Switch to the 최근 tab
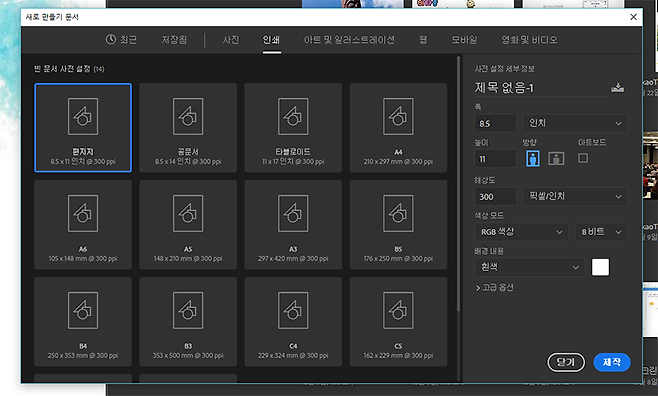Screen dimensions: 658x396 pyautogui.click(x=121, y=39)
